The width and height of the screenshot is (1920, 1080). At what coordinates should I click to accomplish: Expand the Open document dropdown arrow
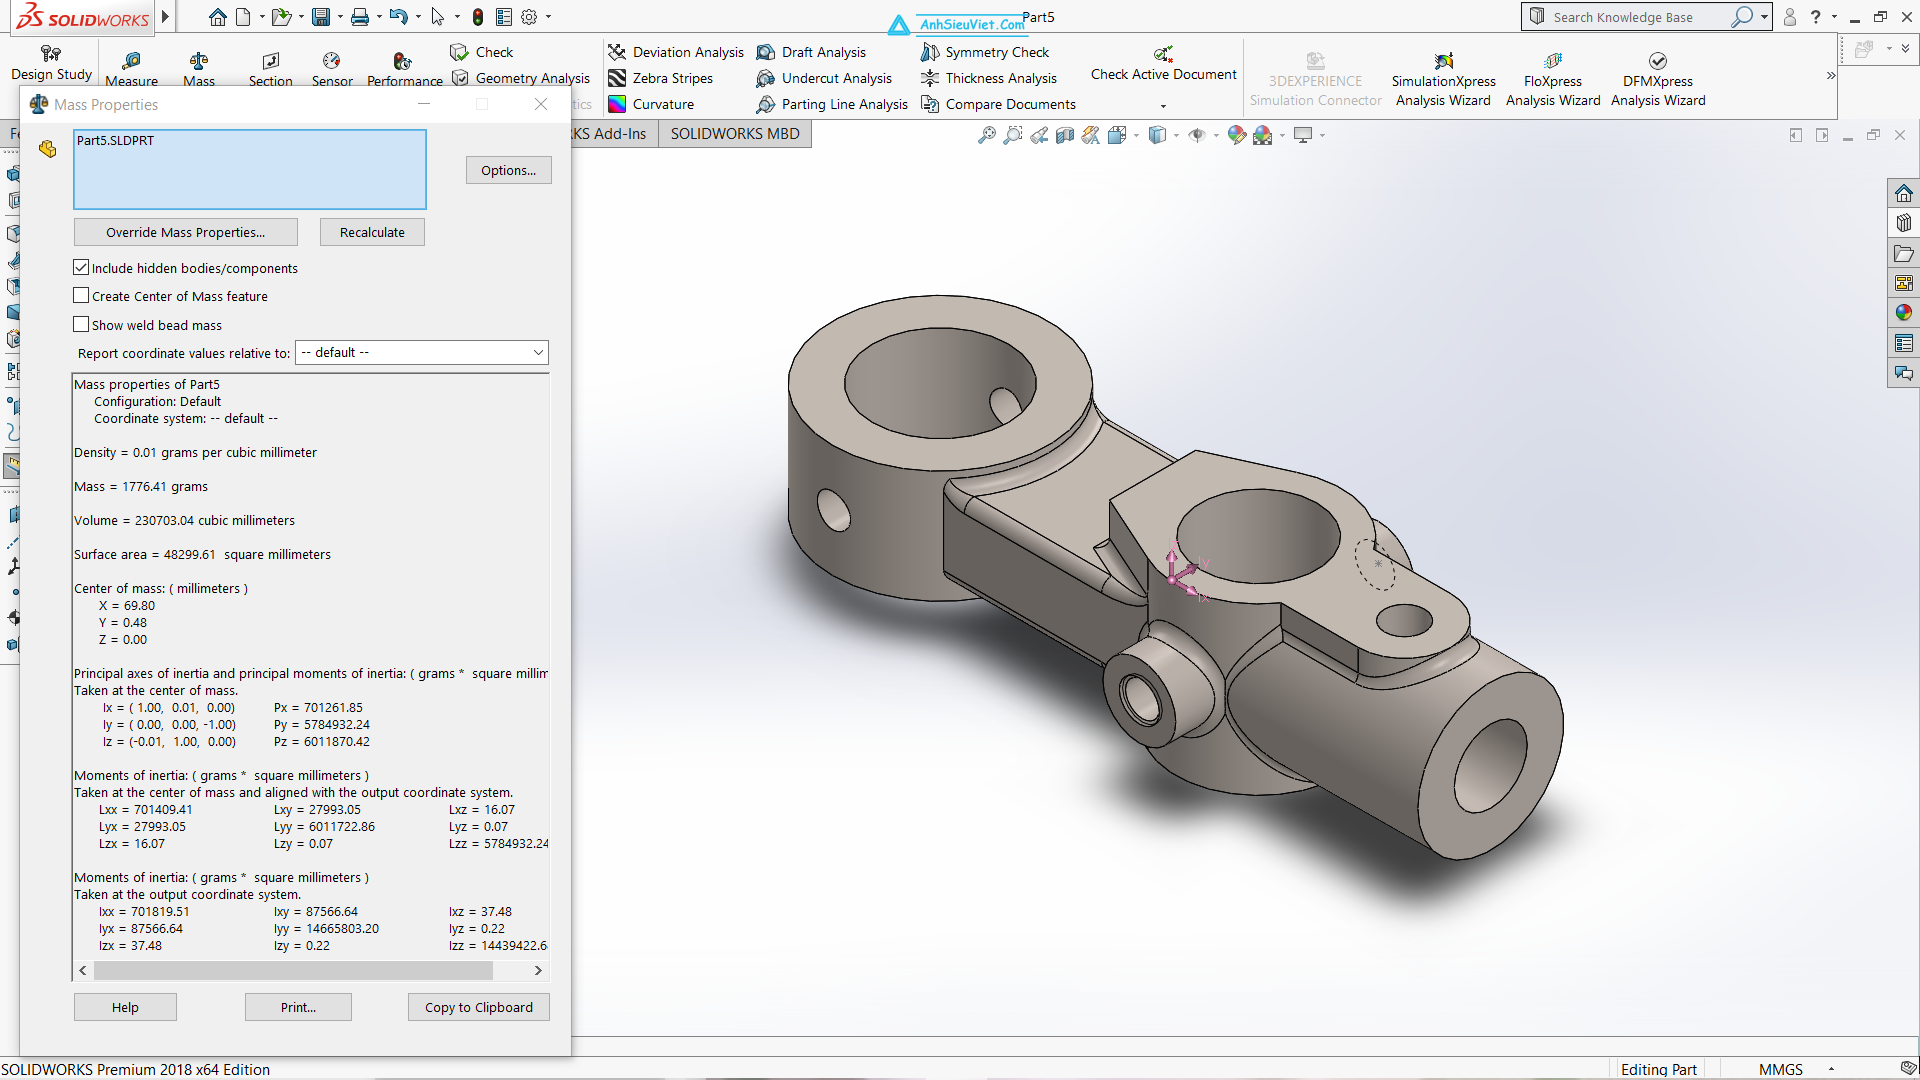click(301, 17)
